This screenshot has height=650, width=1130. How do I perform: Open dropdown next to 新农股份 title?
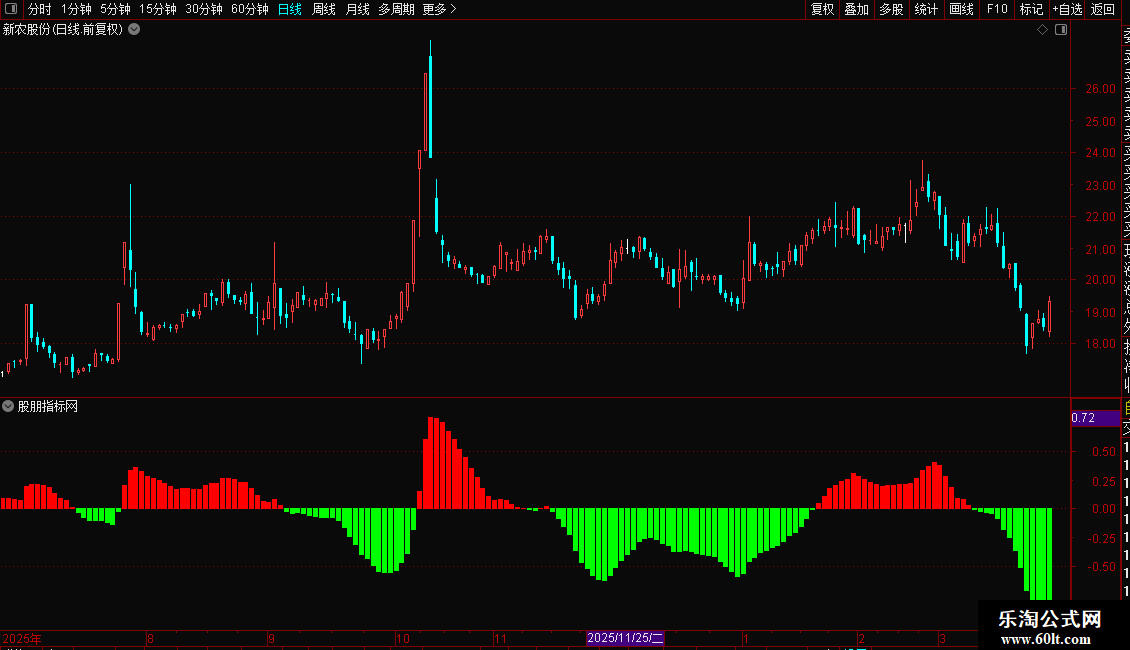134,30
